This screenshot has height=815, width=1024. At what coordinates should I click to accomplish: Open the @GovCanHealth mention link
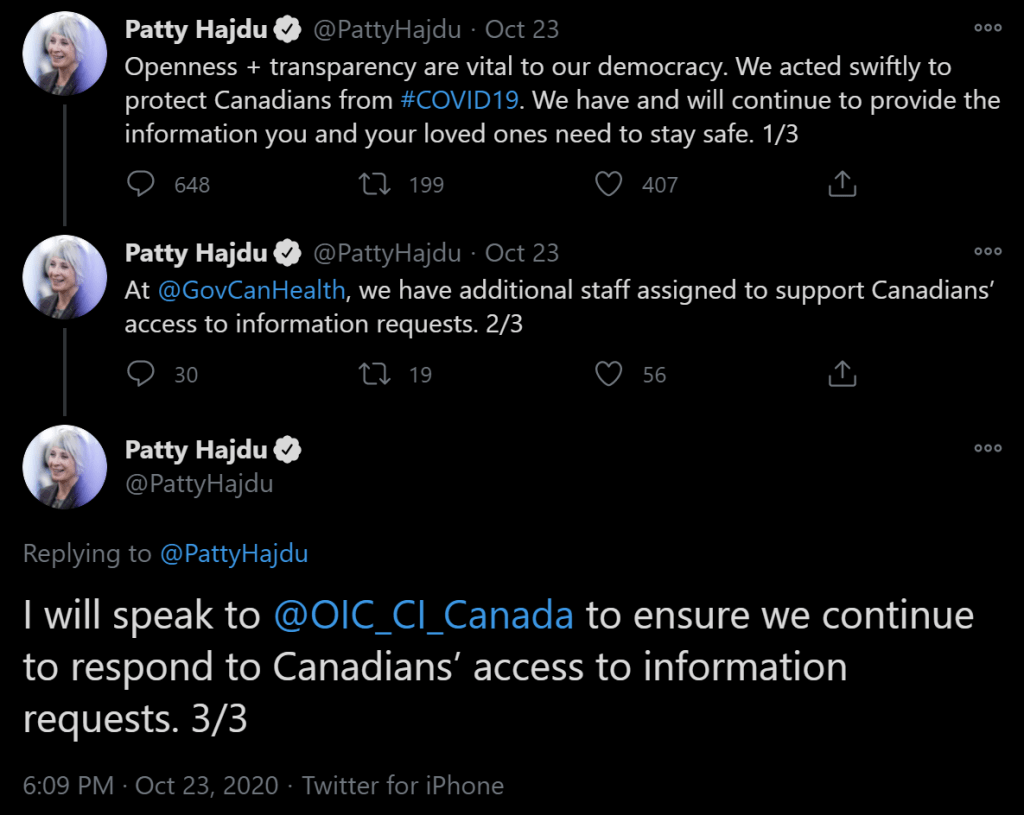click(252, 290)
